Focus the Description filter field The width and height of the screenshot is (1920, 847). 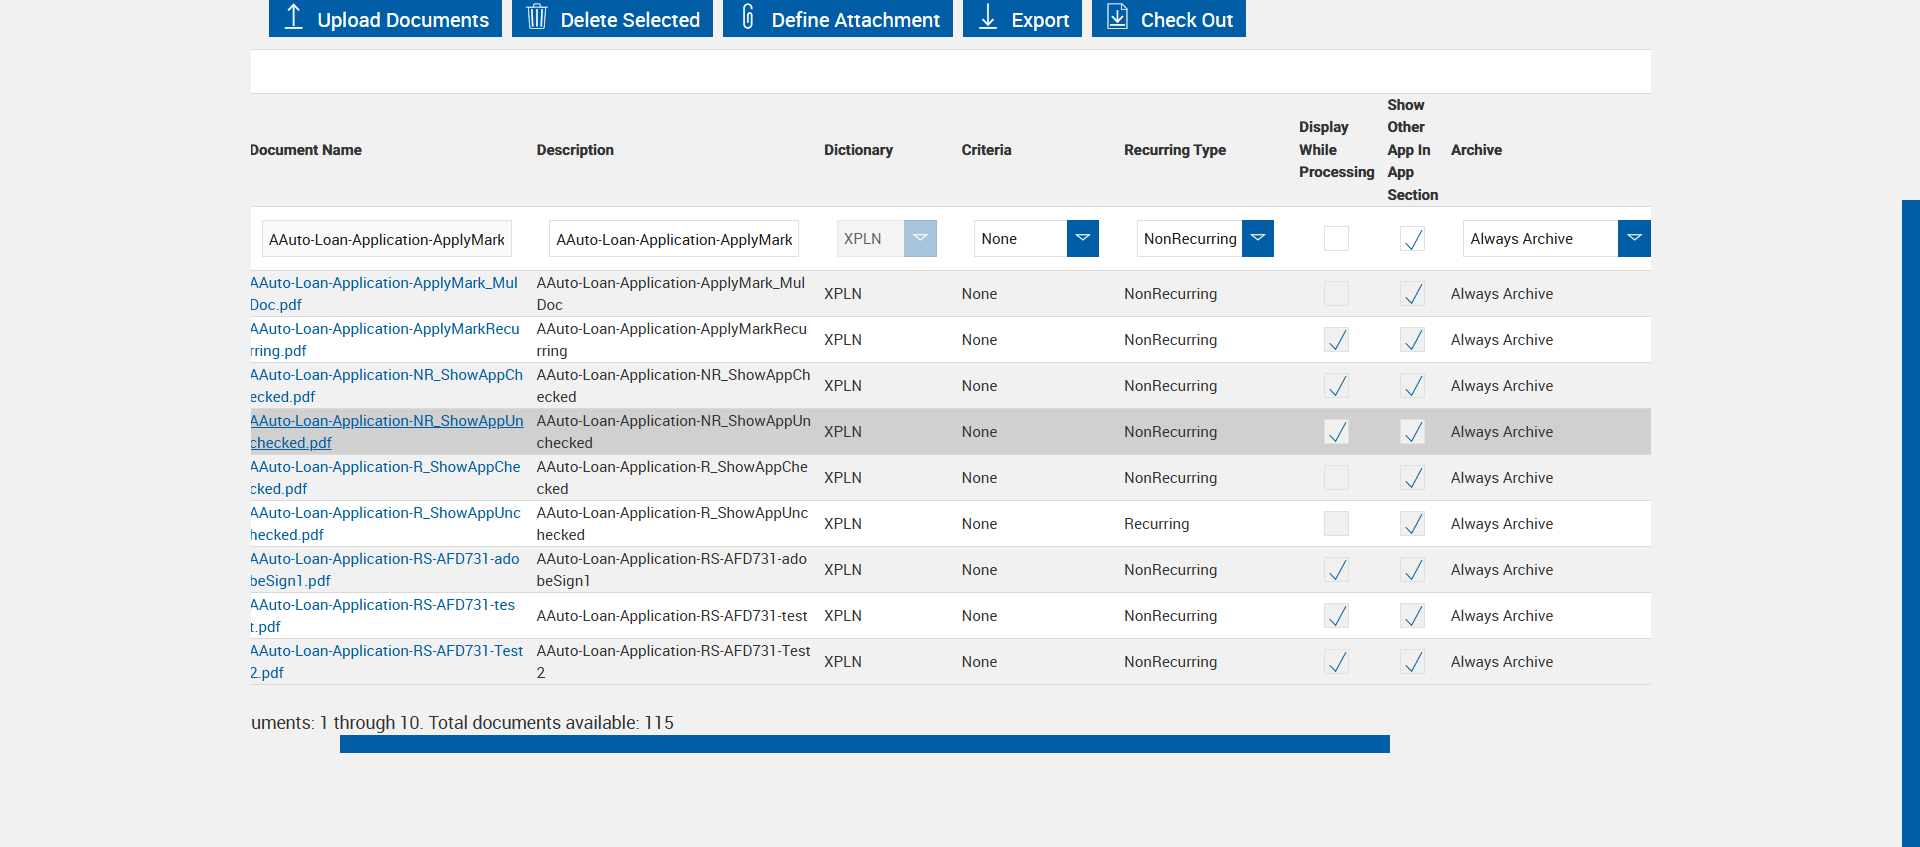tap(674, 239)
